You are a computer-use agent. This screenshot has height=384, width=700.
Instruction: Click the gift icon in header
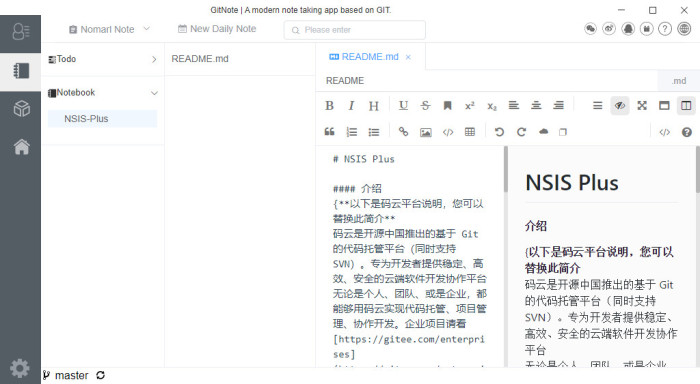(646, 29)
